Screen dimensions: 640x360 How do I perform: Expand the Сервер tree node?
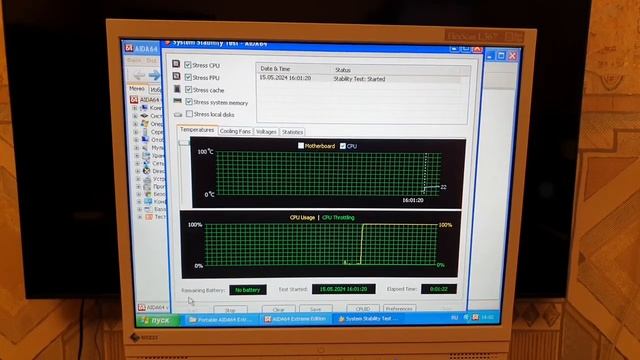(136, 132)
